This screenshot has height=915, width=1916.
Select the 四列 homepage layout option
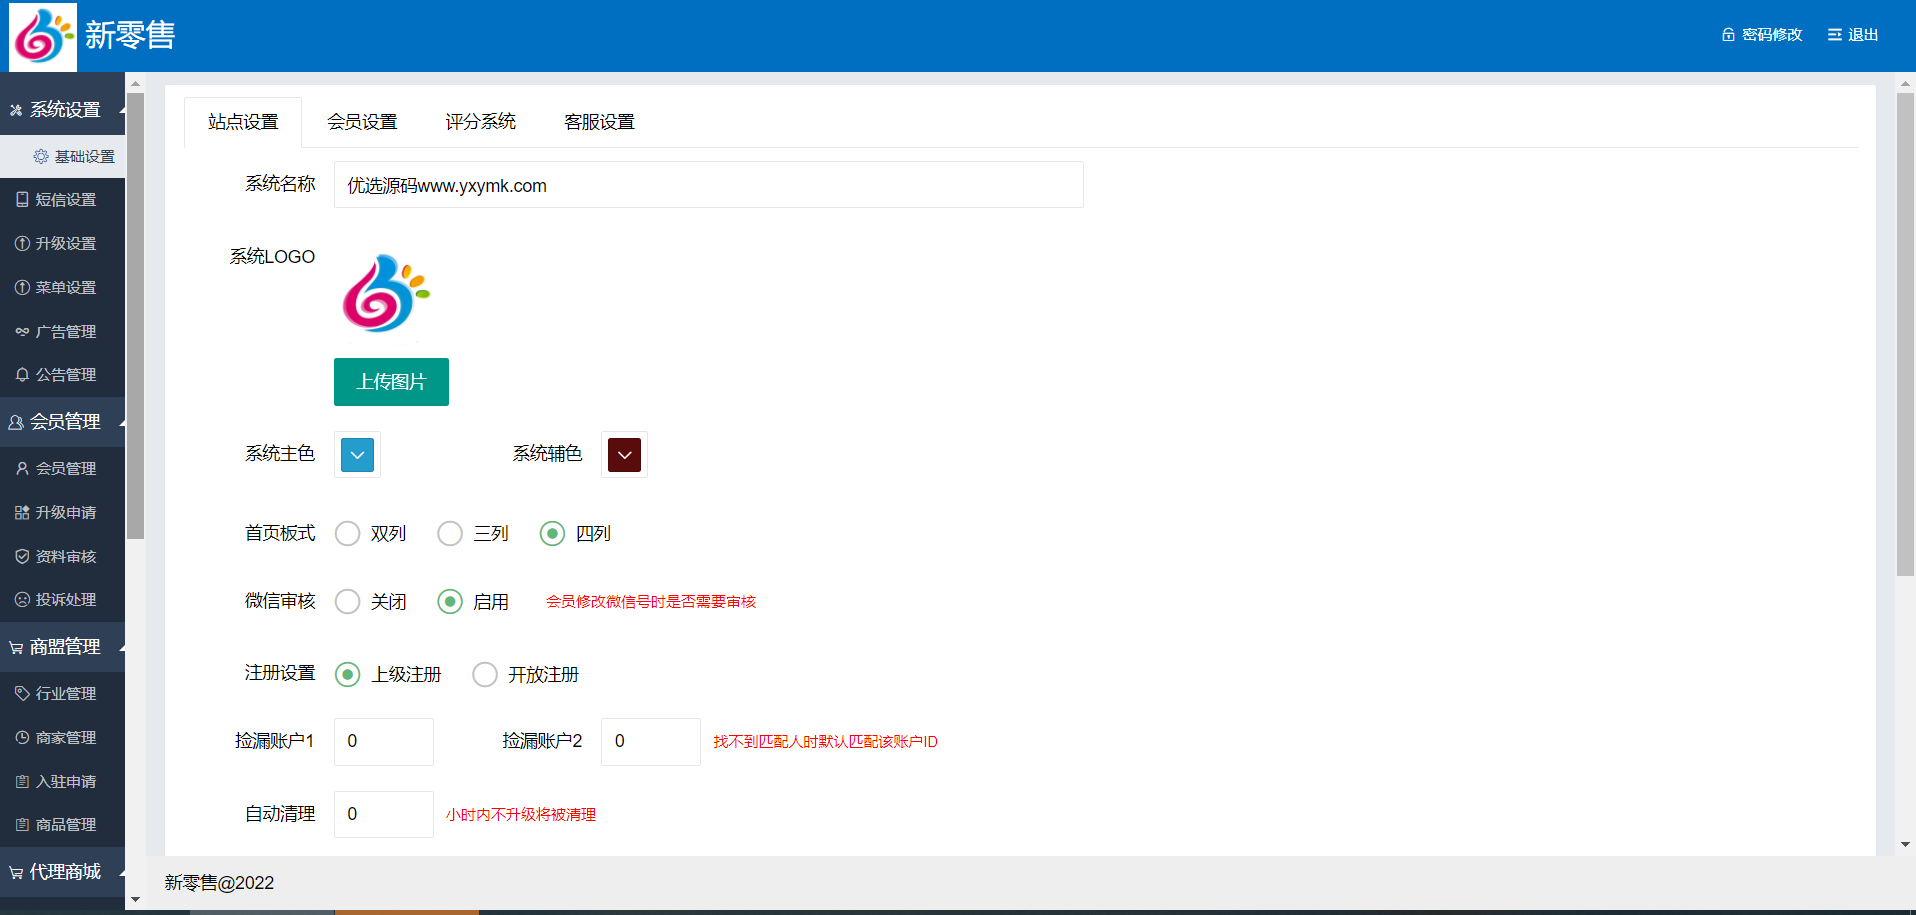576,534
